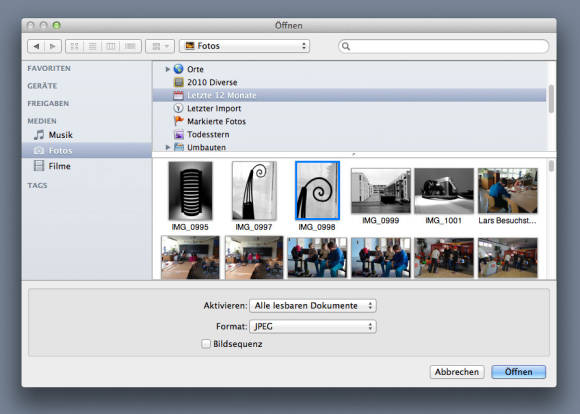This screenshot has height=414, width=580.
Task: Select the IMG_0995 thumbnail
Action: pos(190,196)
